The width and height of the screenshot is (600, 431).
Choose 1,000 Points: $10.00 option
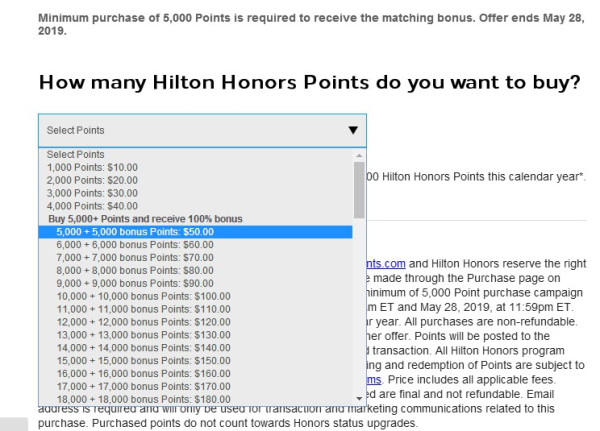89,168
